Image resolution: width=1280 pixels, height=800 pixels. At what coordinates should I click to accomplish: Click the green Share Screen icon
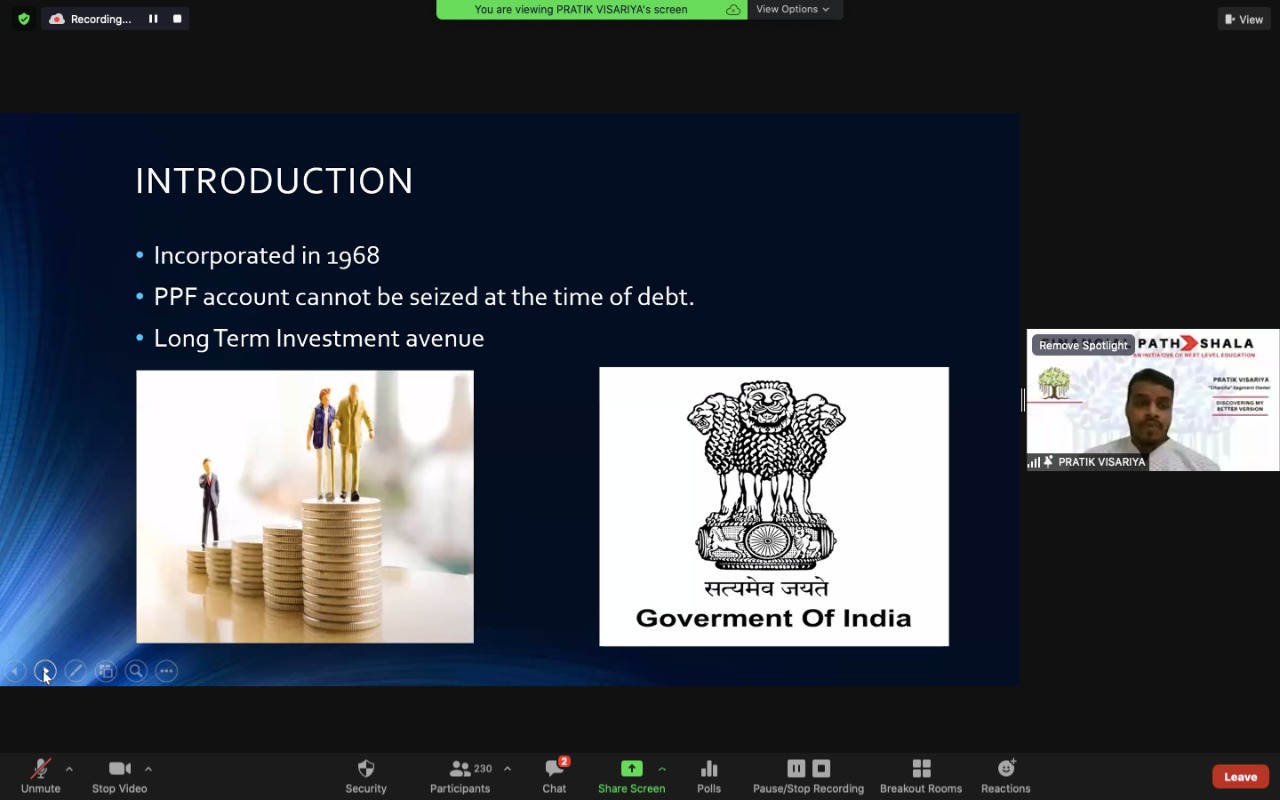point(631,768)
